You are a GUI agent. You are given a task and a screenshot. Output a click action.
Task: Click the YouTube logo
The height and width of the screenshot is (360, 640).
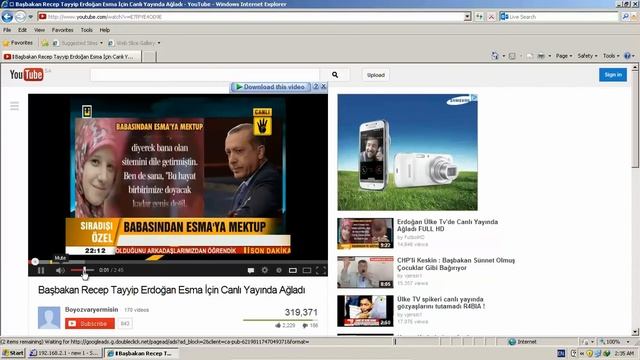click(x=27, y=74)
